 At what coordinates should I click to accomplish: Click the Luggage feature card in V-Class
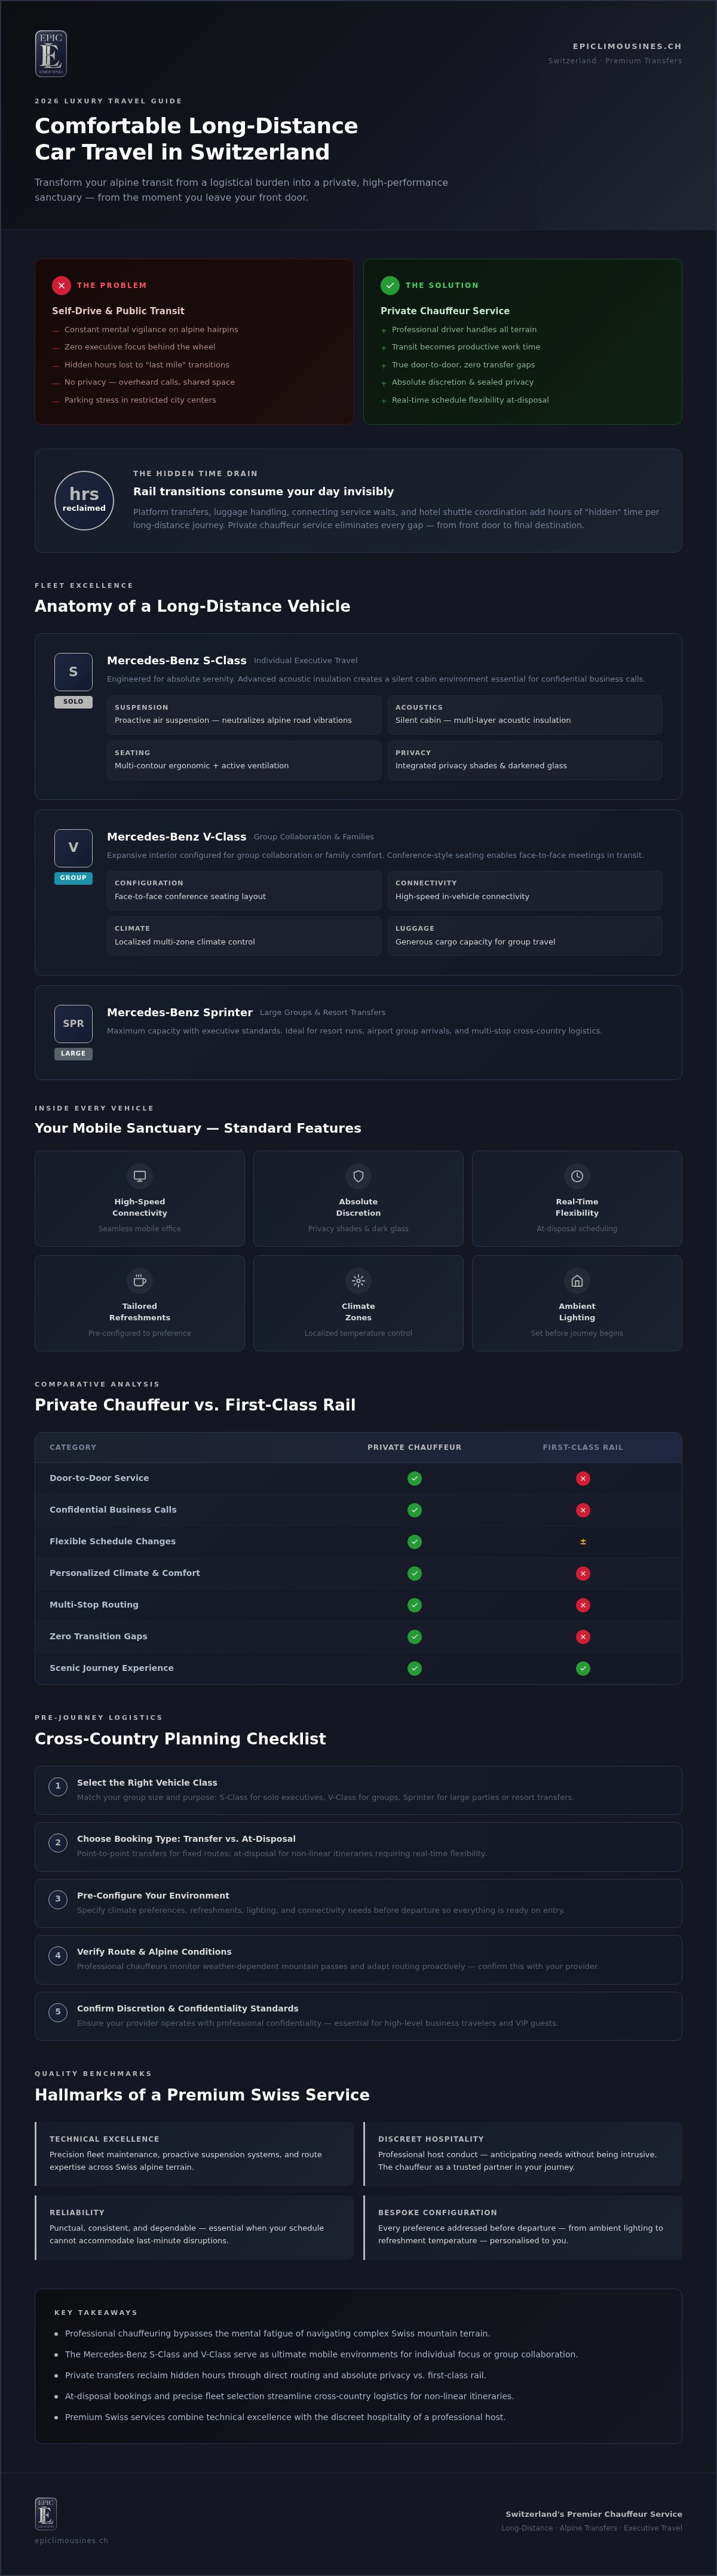click(525, 936)
